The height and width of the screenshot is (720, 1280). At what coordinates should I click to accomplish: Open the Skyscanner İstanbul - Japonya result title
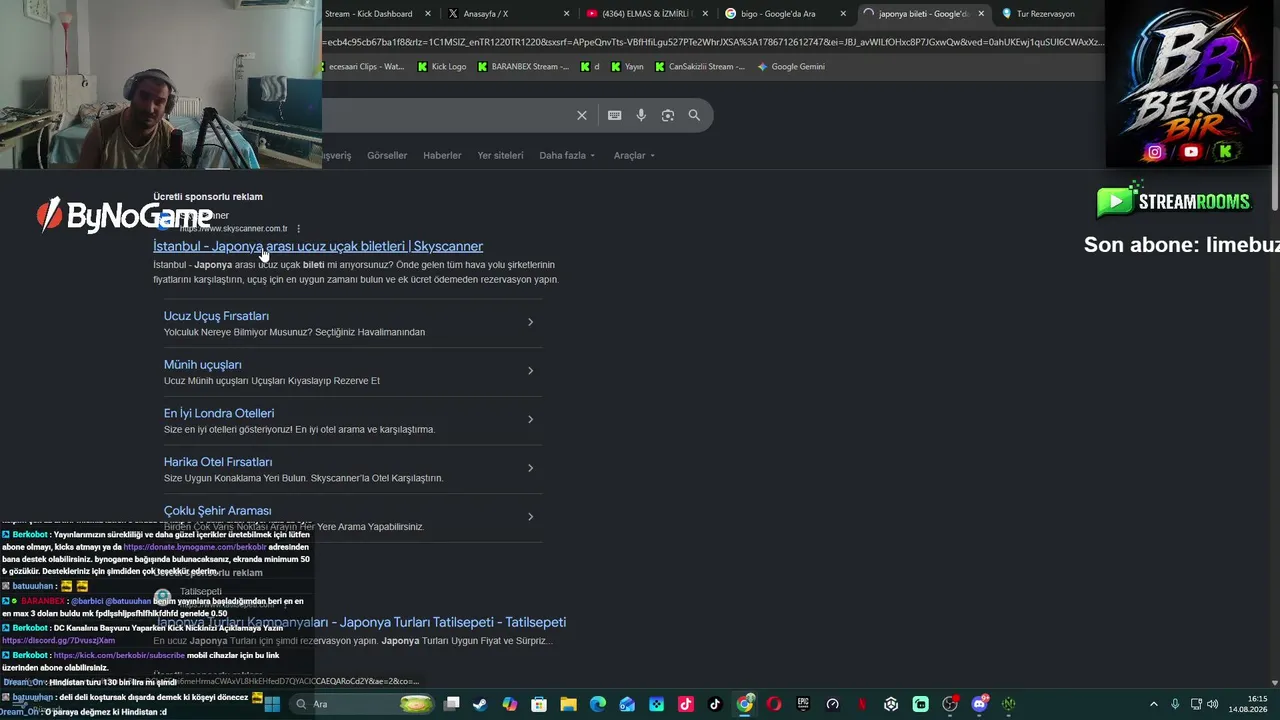tap(318, 246)
